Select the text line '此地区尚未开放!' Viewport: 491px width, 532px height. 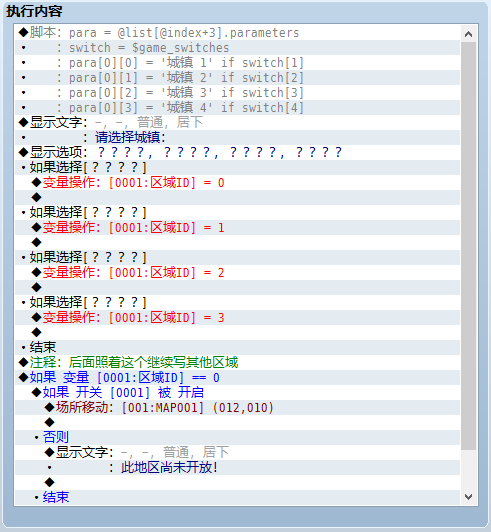click(238, 468)
